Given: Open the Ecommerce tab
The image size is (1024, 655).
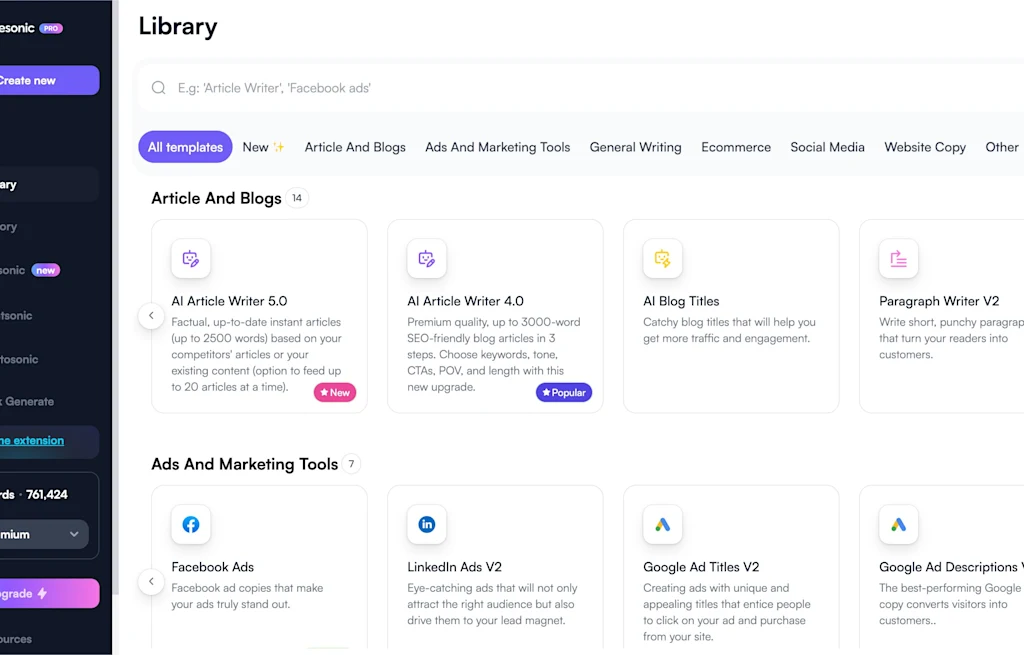Looking at the screenshot, I should [736, 147].
